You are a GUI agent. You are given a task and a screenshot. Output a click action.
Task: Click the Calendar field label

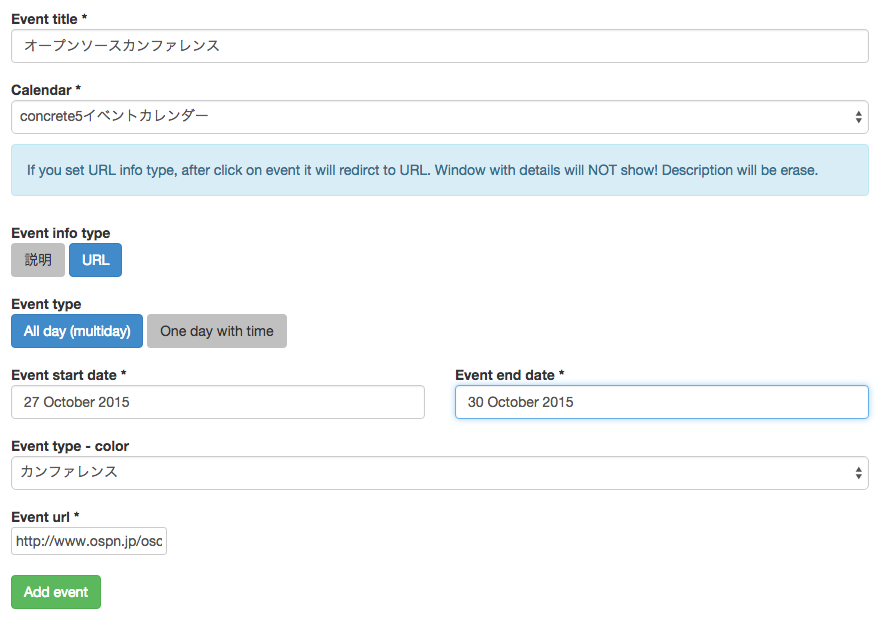[x=46, y=90]
